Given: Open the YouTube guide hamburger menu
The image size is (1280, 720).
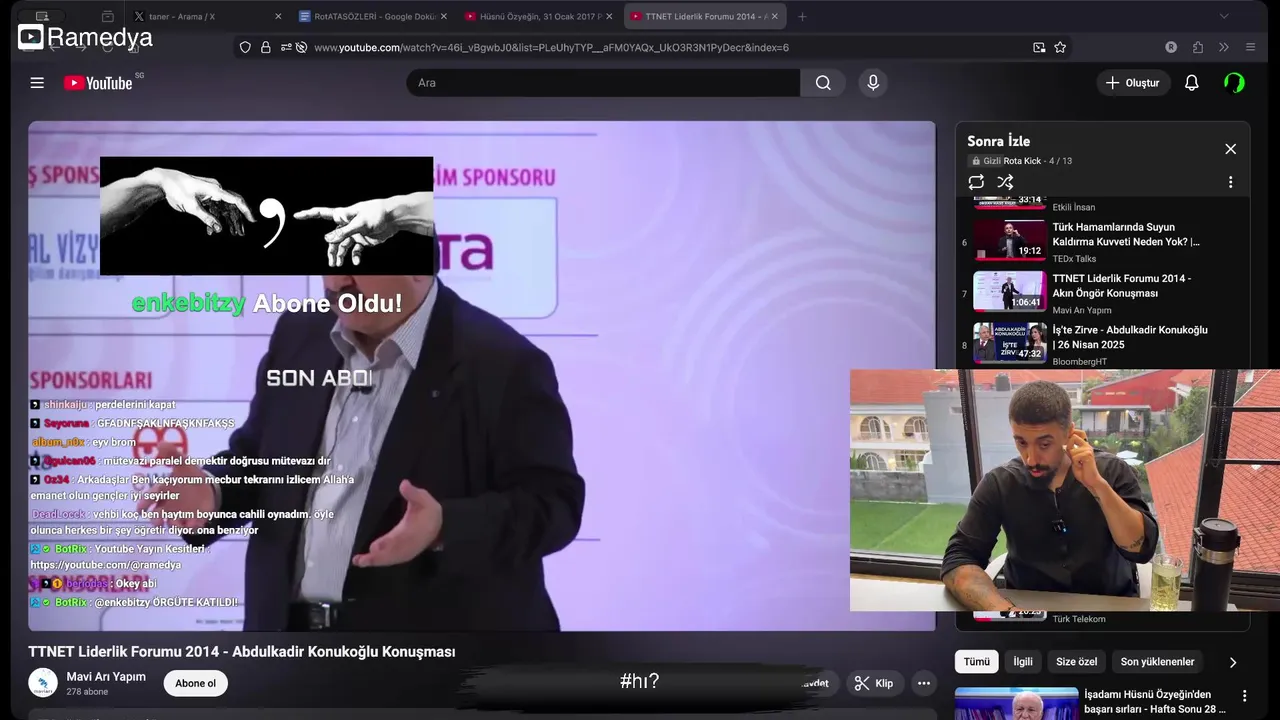Looking at the screenshot, I should click(x=37, y=83).
